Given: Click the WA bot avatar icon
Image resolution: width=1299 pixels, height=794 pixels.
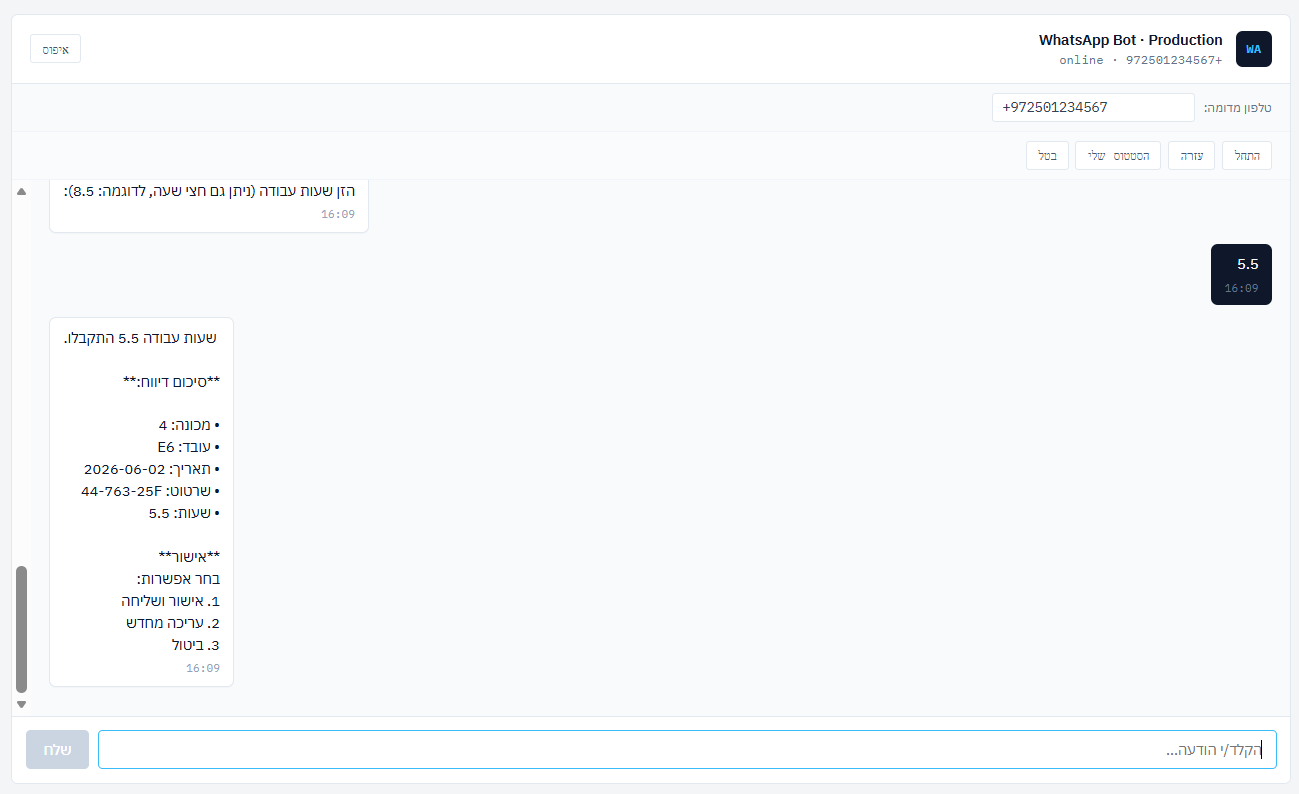Looking at the screenshot, I should pos(1254,49).
